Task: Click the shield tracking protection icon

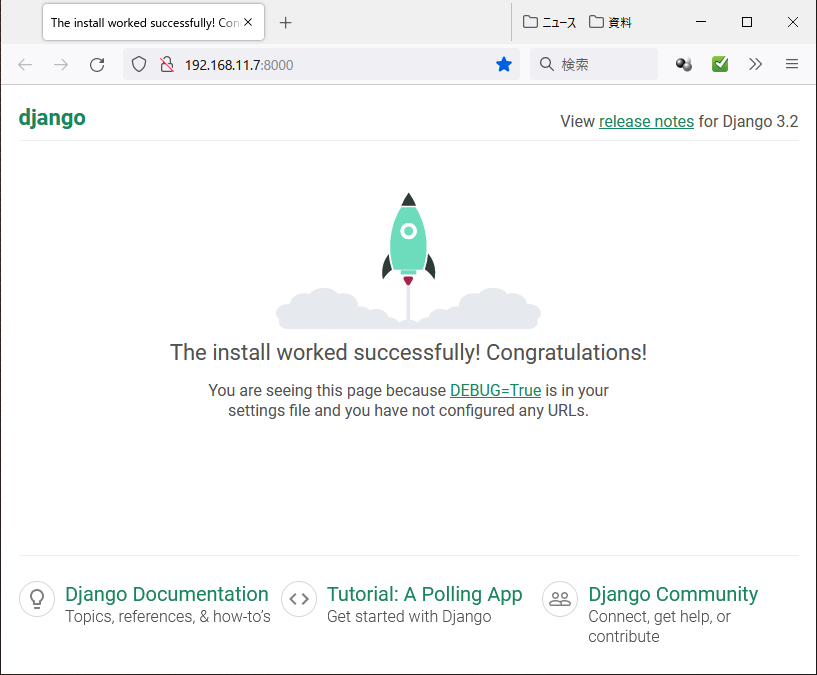Action: pyautogui.click(x=139, y=65)
